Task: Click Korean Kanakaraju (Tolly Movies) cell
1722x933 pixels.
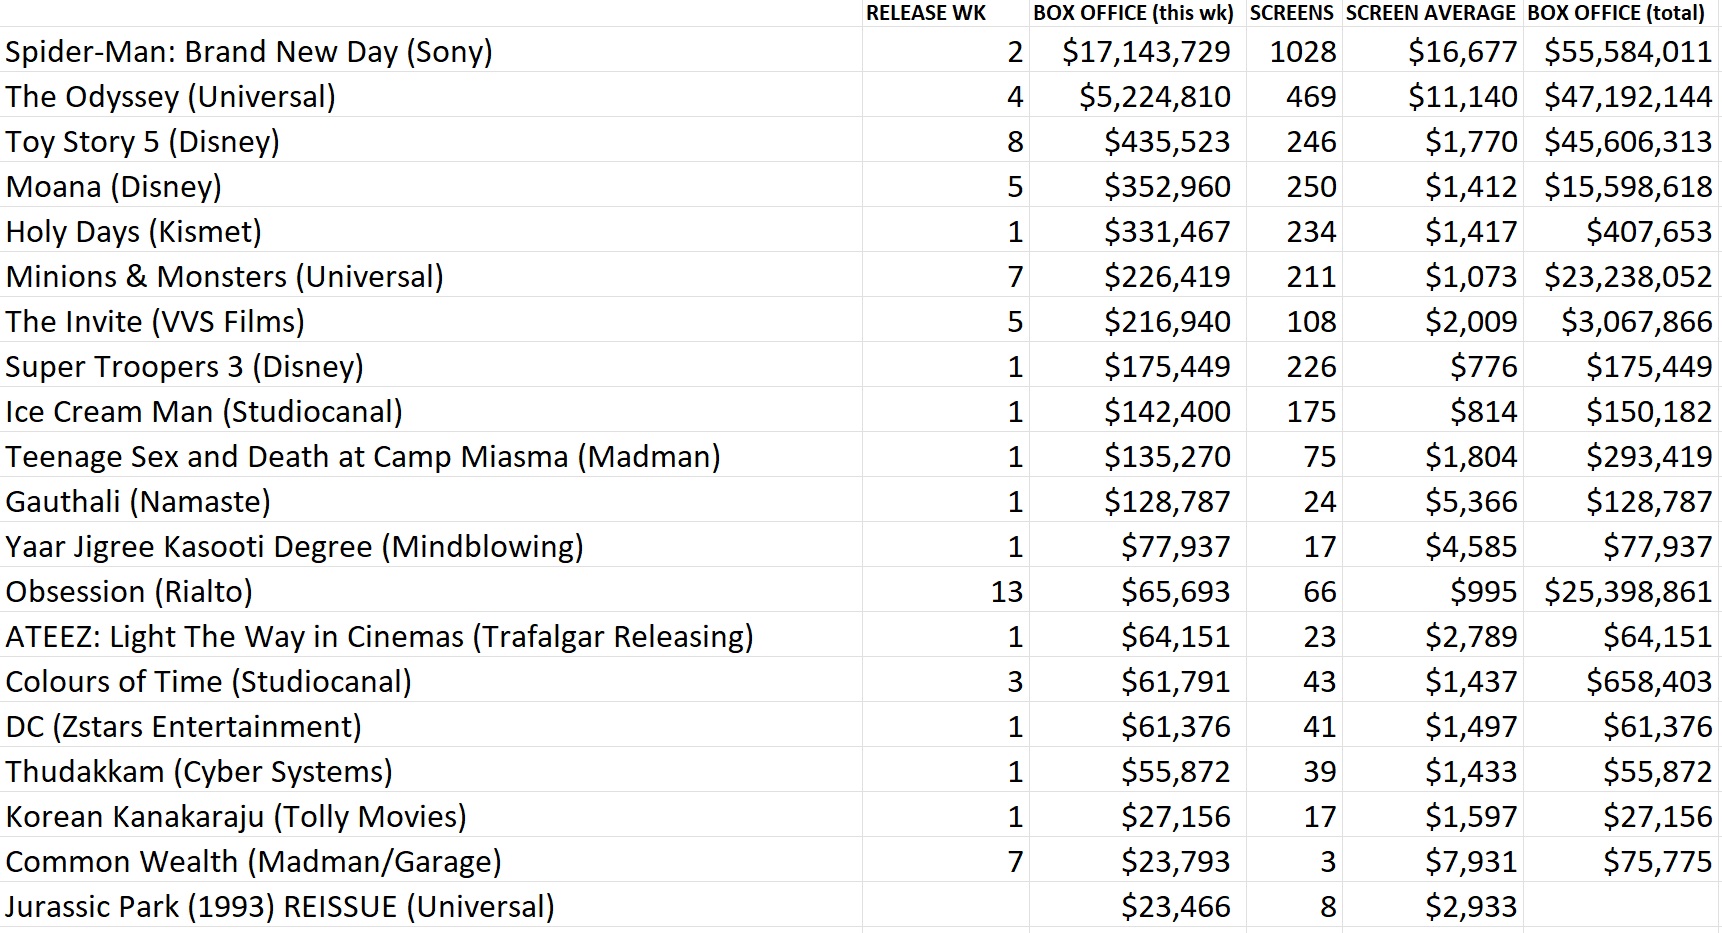Action: point(236,817)
